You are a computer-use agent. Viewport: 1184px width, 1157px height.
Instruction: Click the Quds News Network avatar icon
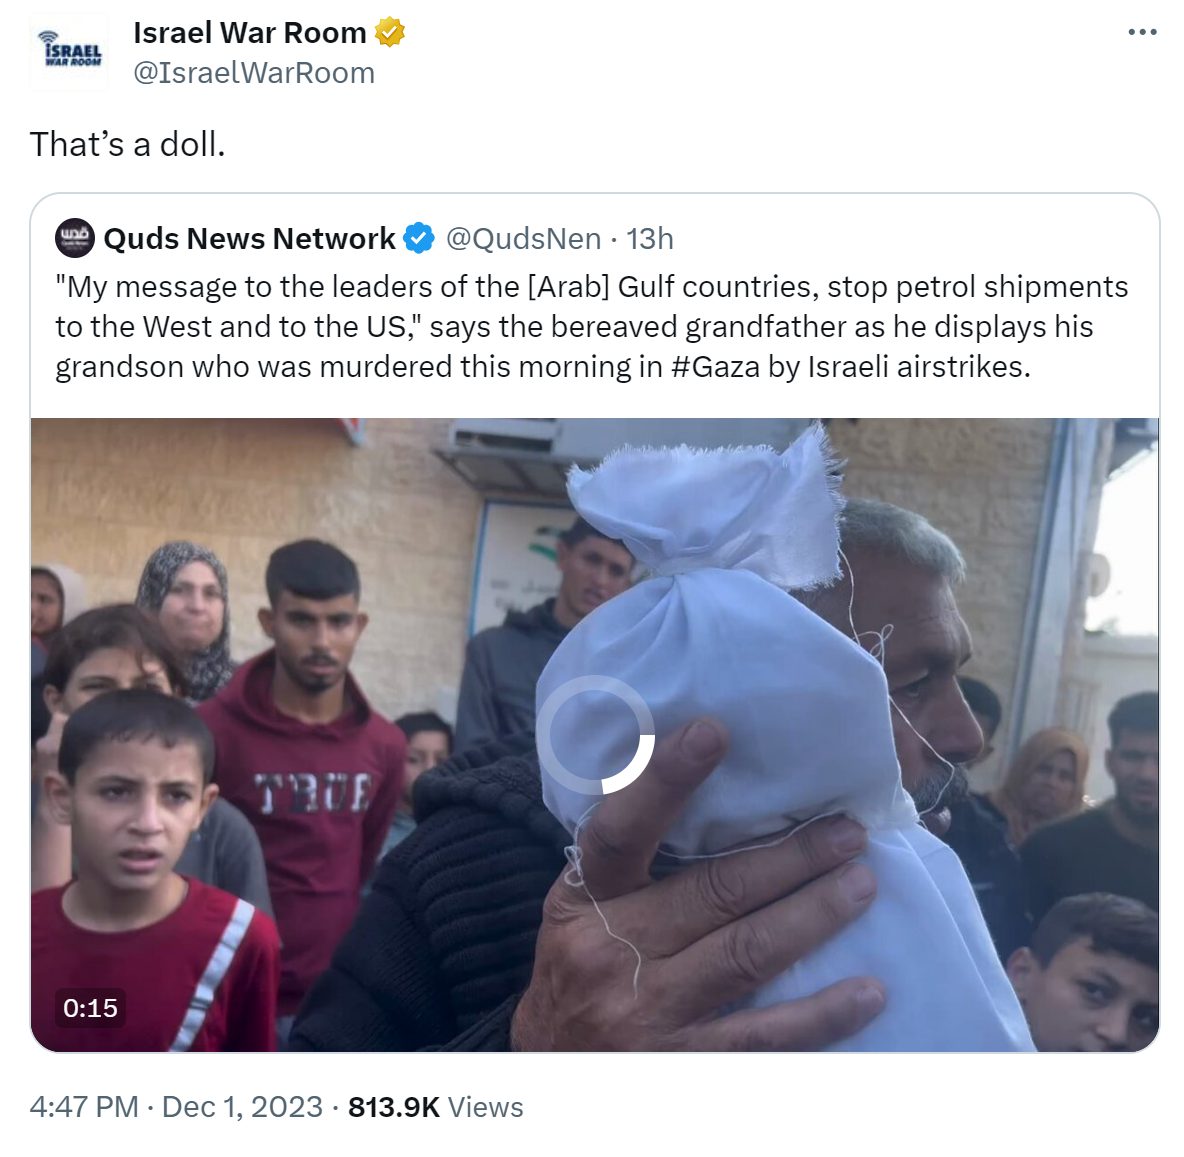pyautogui.click(x=75, y=239)
